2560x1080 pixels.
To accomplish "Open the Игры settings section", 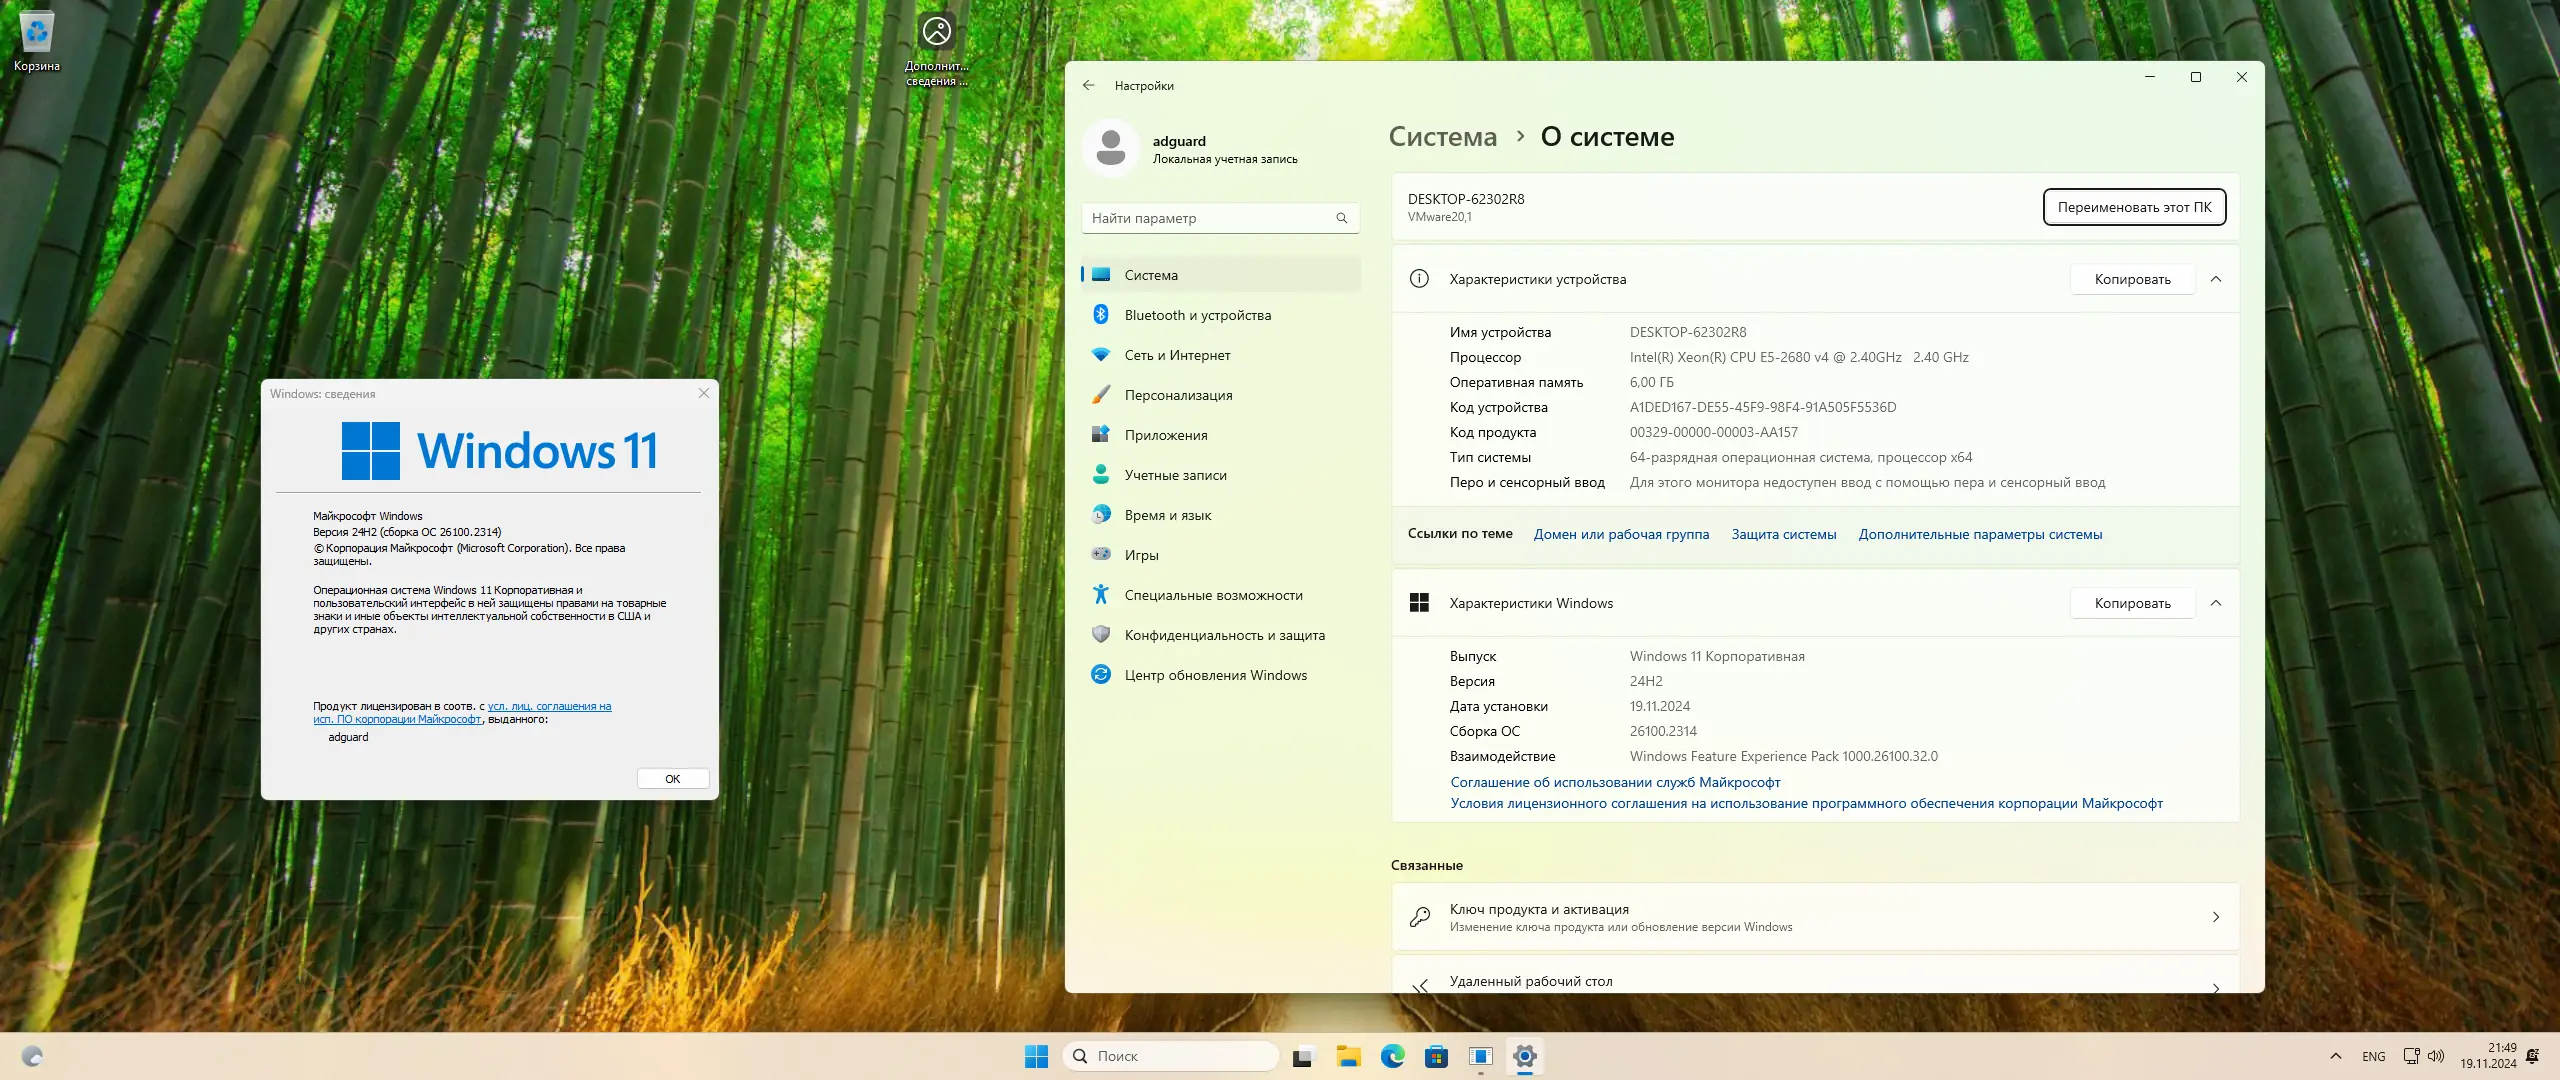I will [1142, 554].
